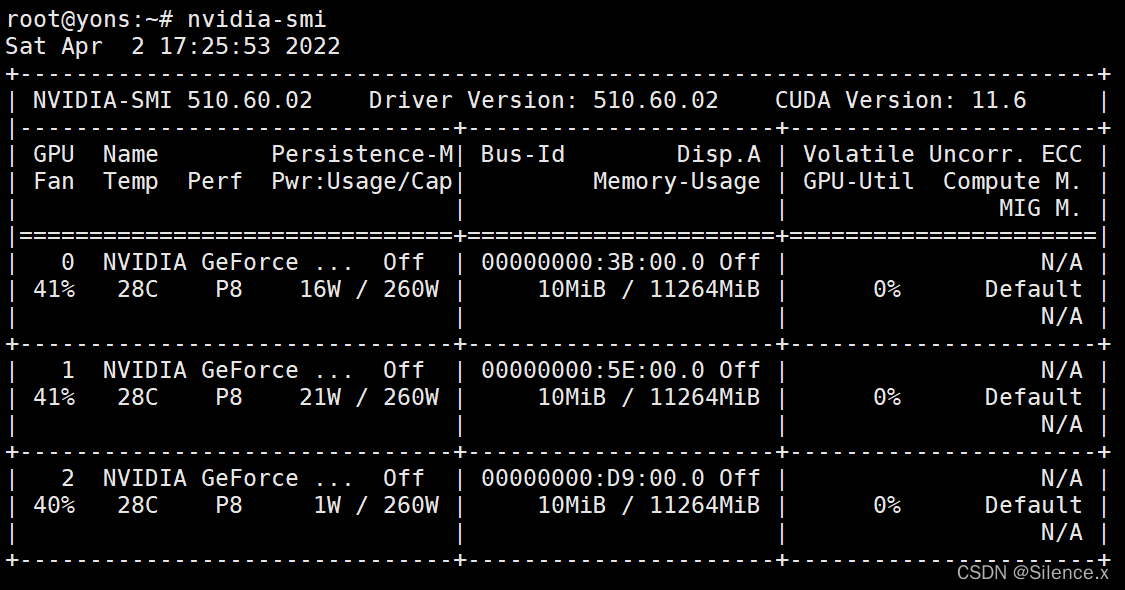Click the 'Disp.A' column header
The image size is (1125, 590).
click(x=718, y=154)
